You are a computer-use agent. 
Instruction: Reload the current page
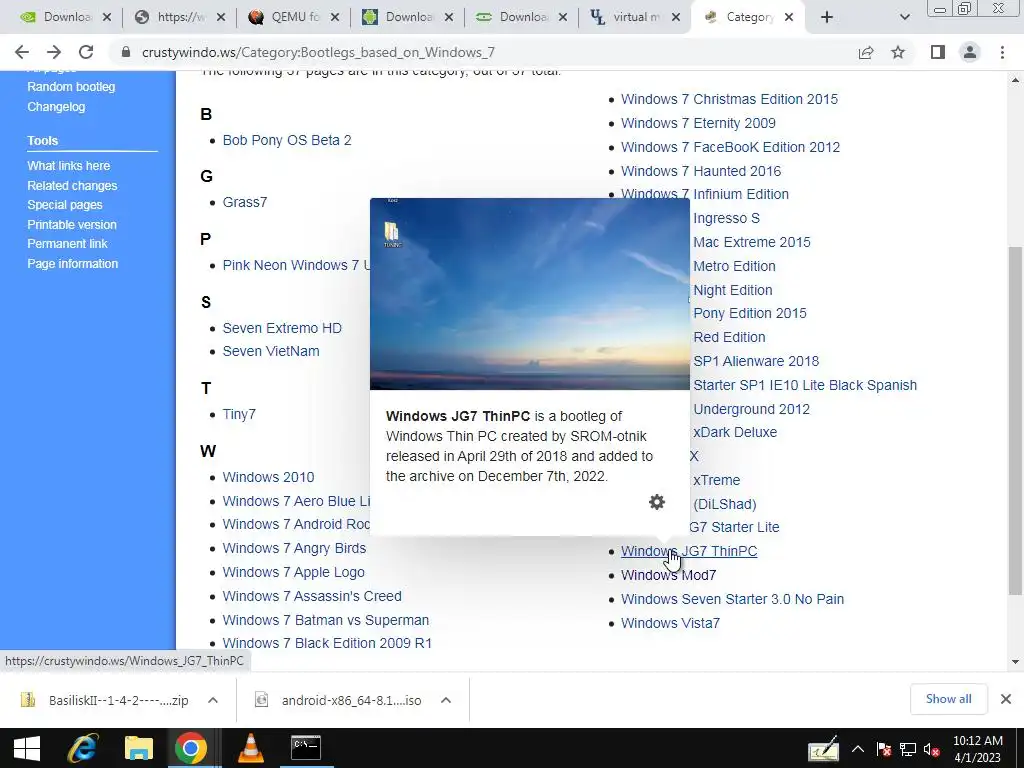click(86, 52)
